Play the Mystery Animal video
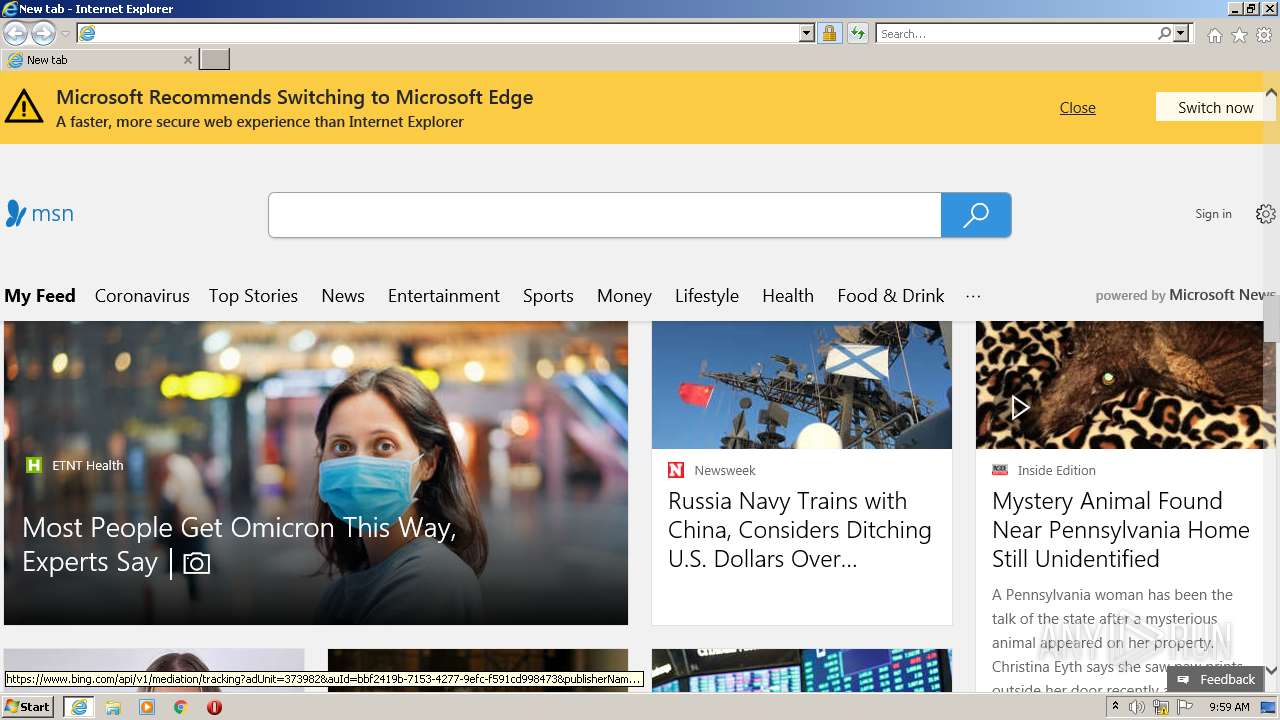 pos(1019,407)
